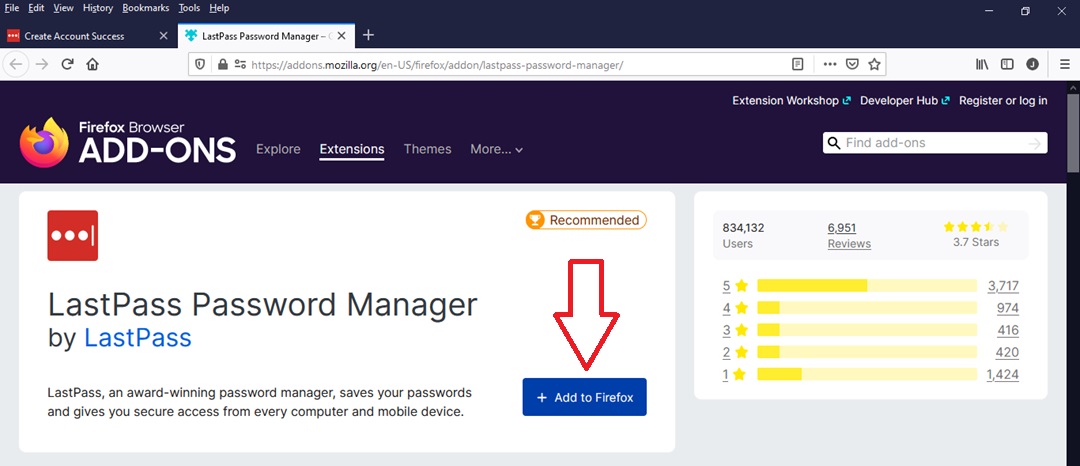Focus the Find add-ons search field
This screenshot has height=466, width=1080.
(x=935, y=142)
